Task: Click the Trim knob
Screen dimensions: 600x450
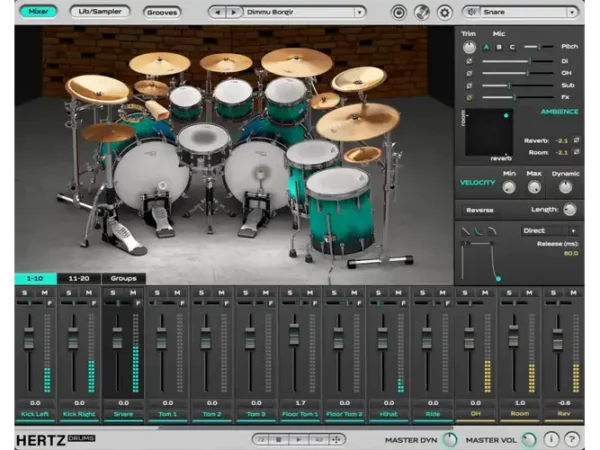Action: pyautogui.click(x=469, y=47)
